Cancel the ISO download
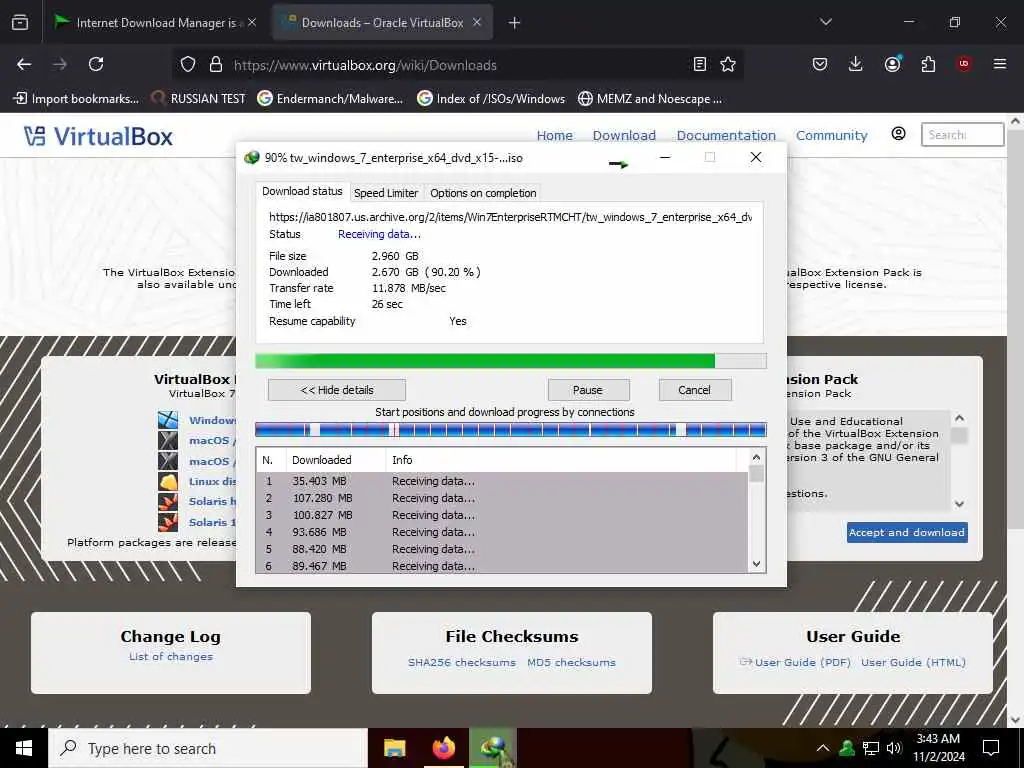This screenshot has height=768, width=1024. pyautogui.click(x=695, y=390)
